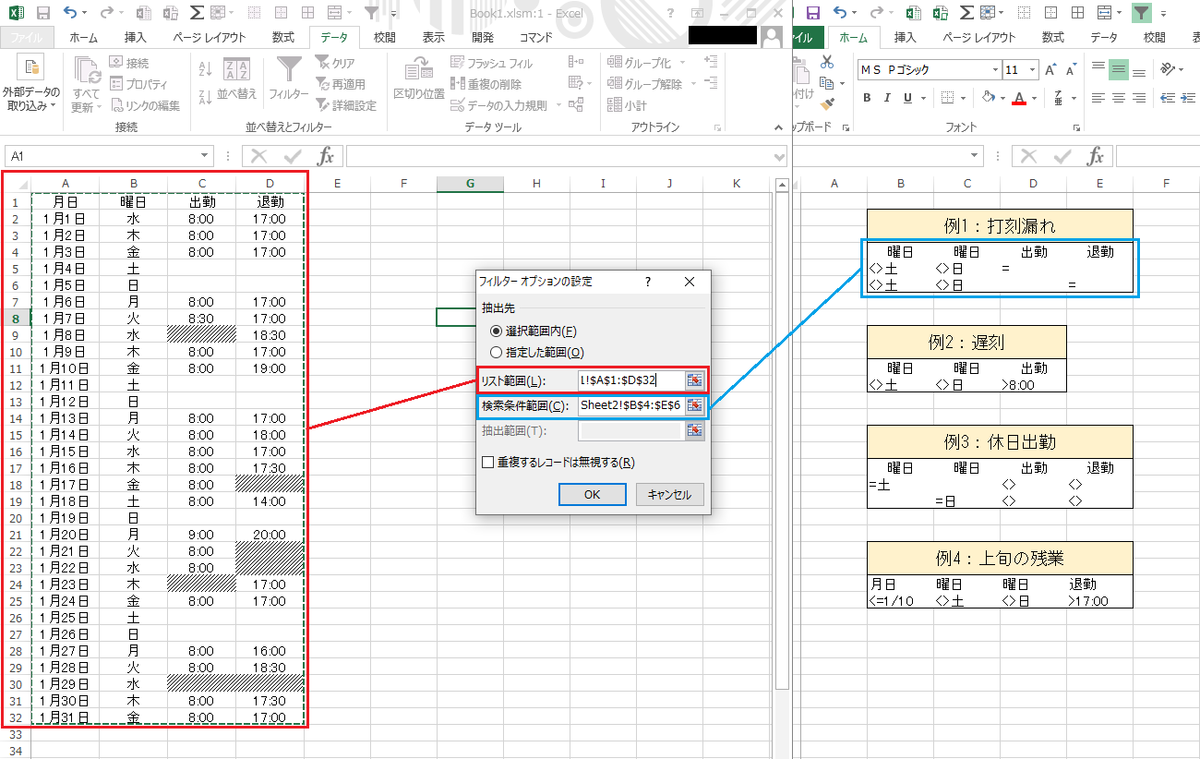Click クリア filter button

click(336, 63)
